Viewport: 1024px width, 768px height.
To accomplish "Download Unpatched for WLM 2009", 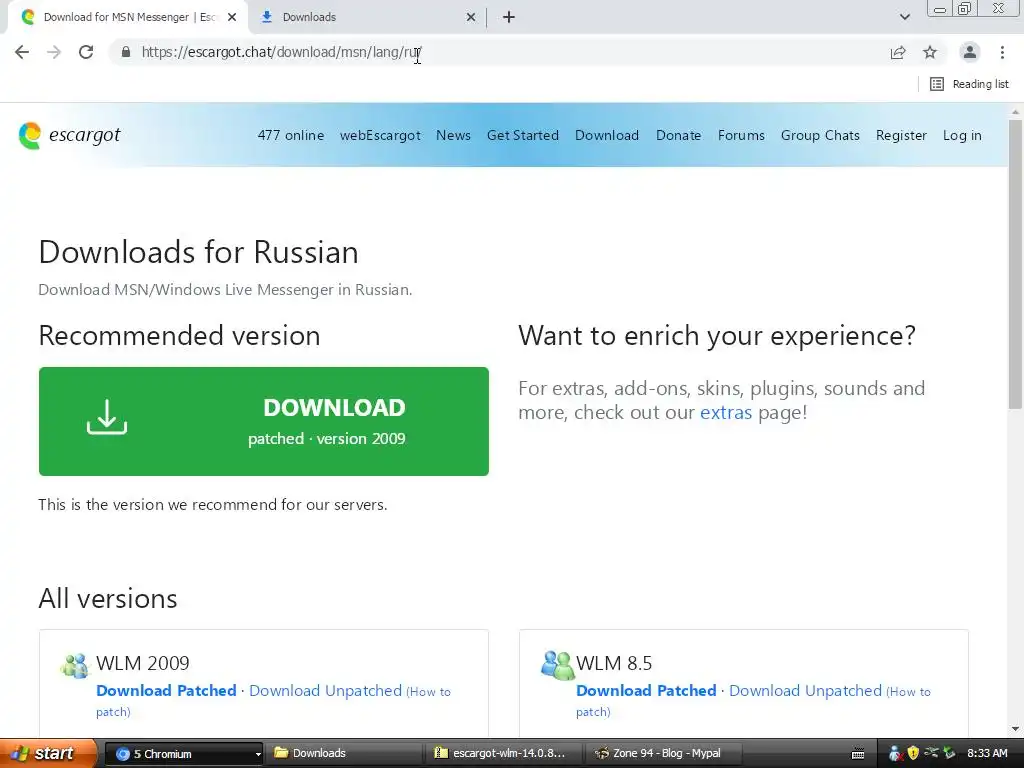I will click(x=325, y=690).
